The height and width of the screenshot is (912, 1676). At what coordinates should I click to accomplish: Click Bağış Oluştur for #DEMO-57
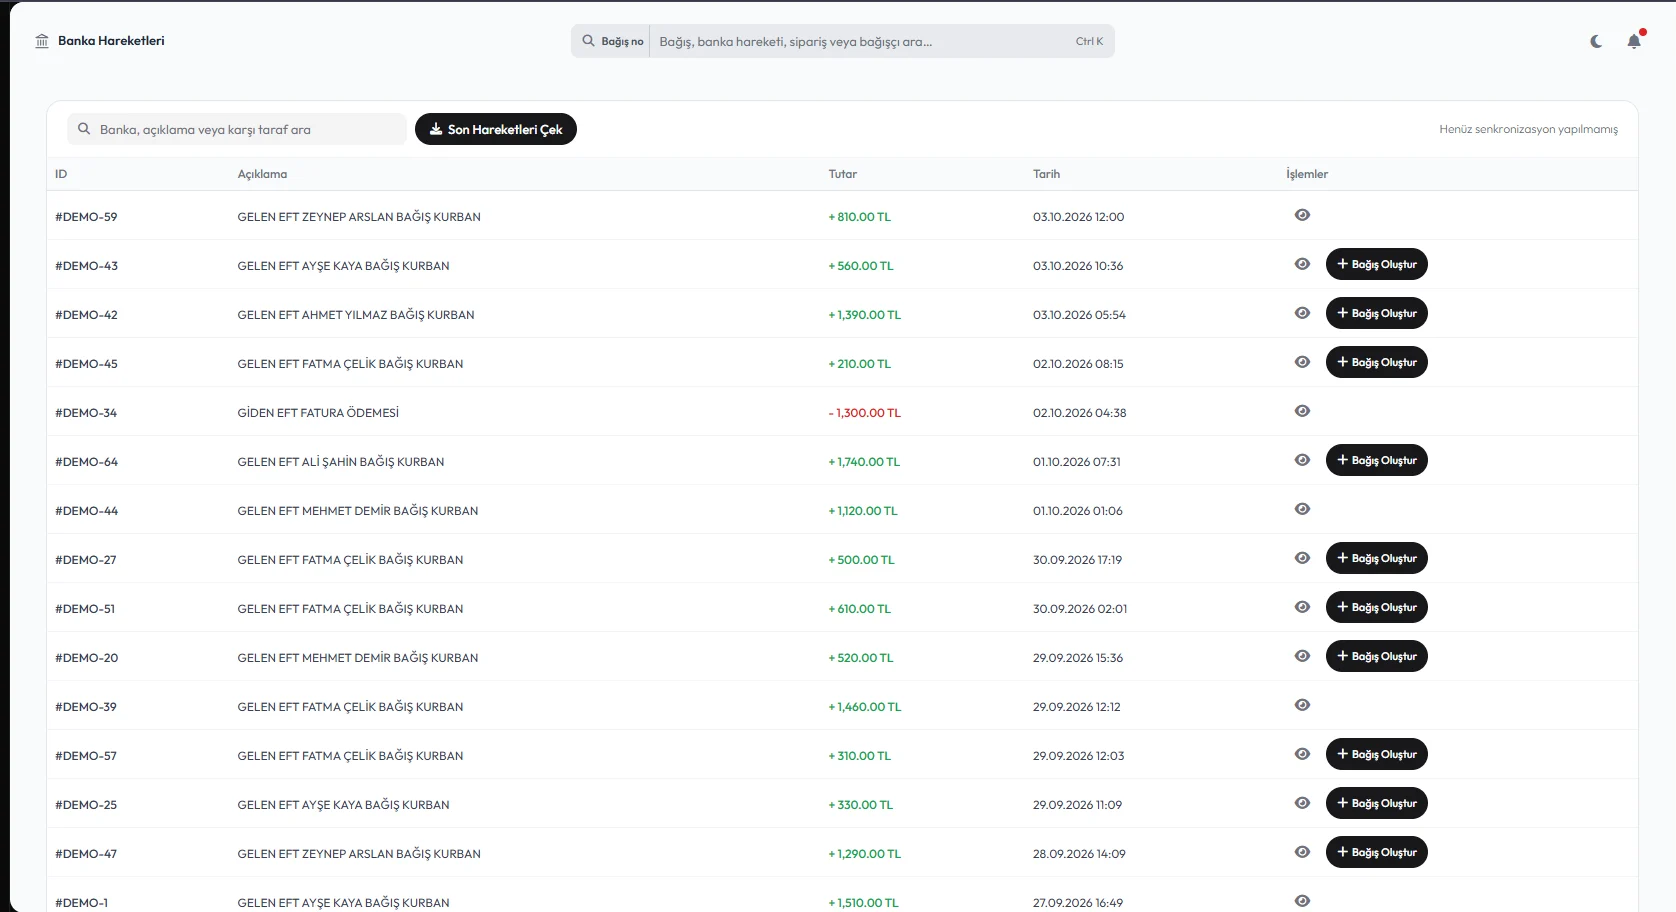click(1377, 754)
